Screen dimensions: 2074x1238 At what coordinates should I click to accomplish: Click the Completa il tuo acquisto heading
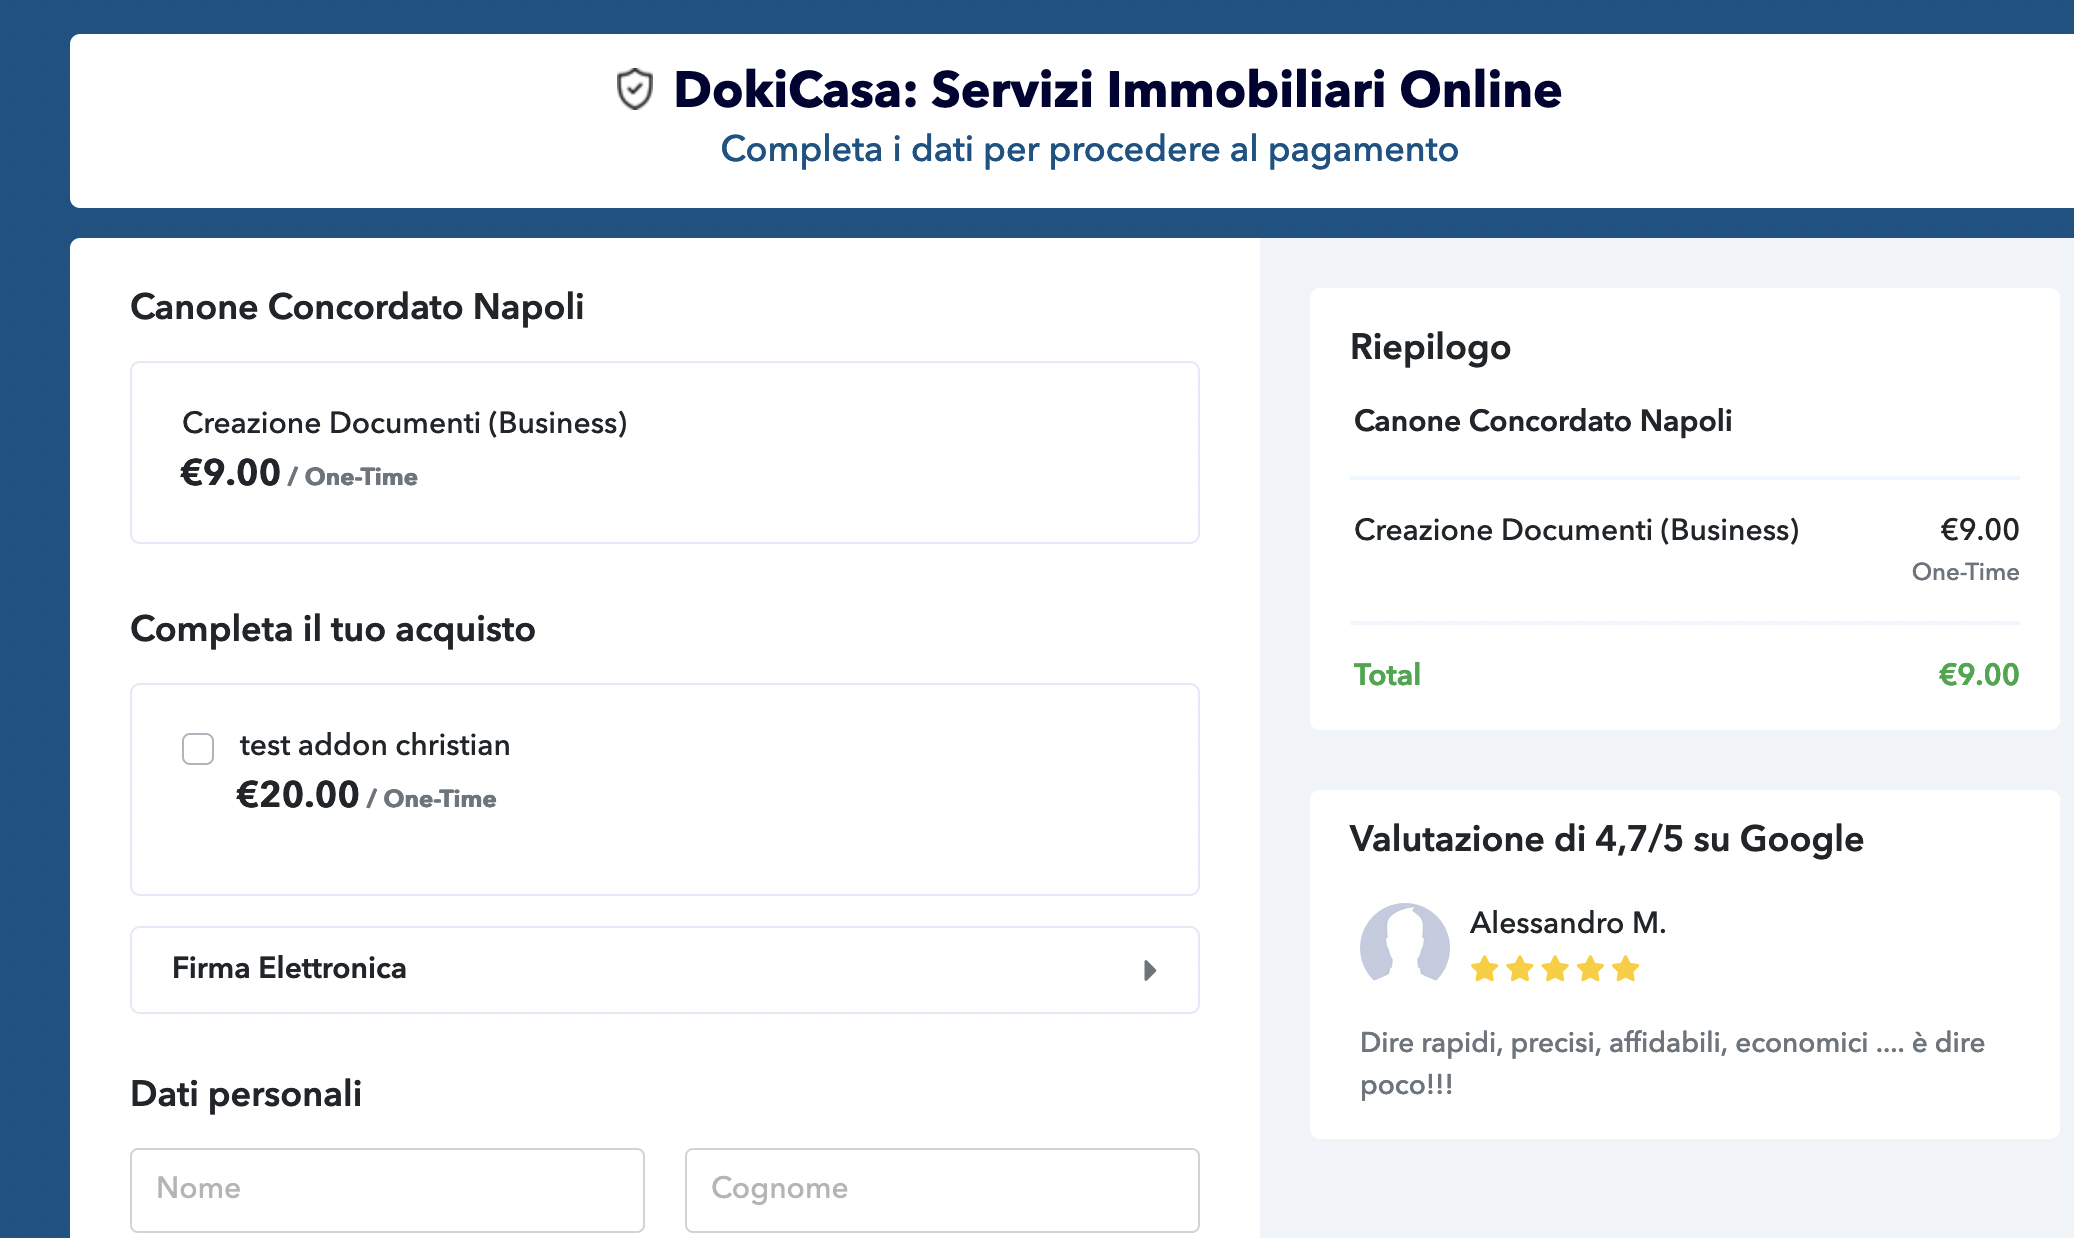[333, 629]
